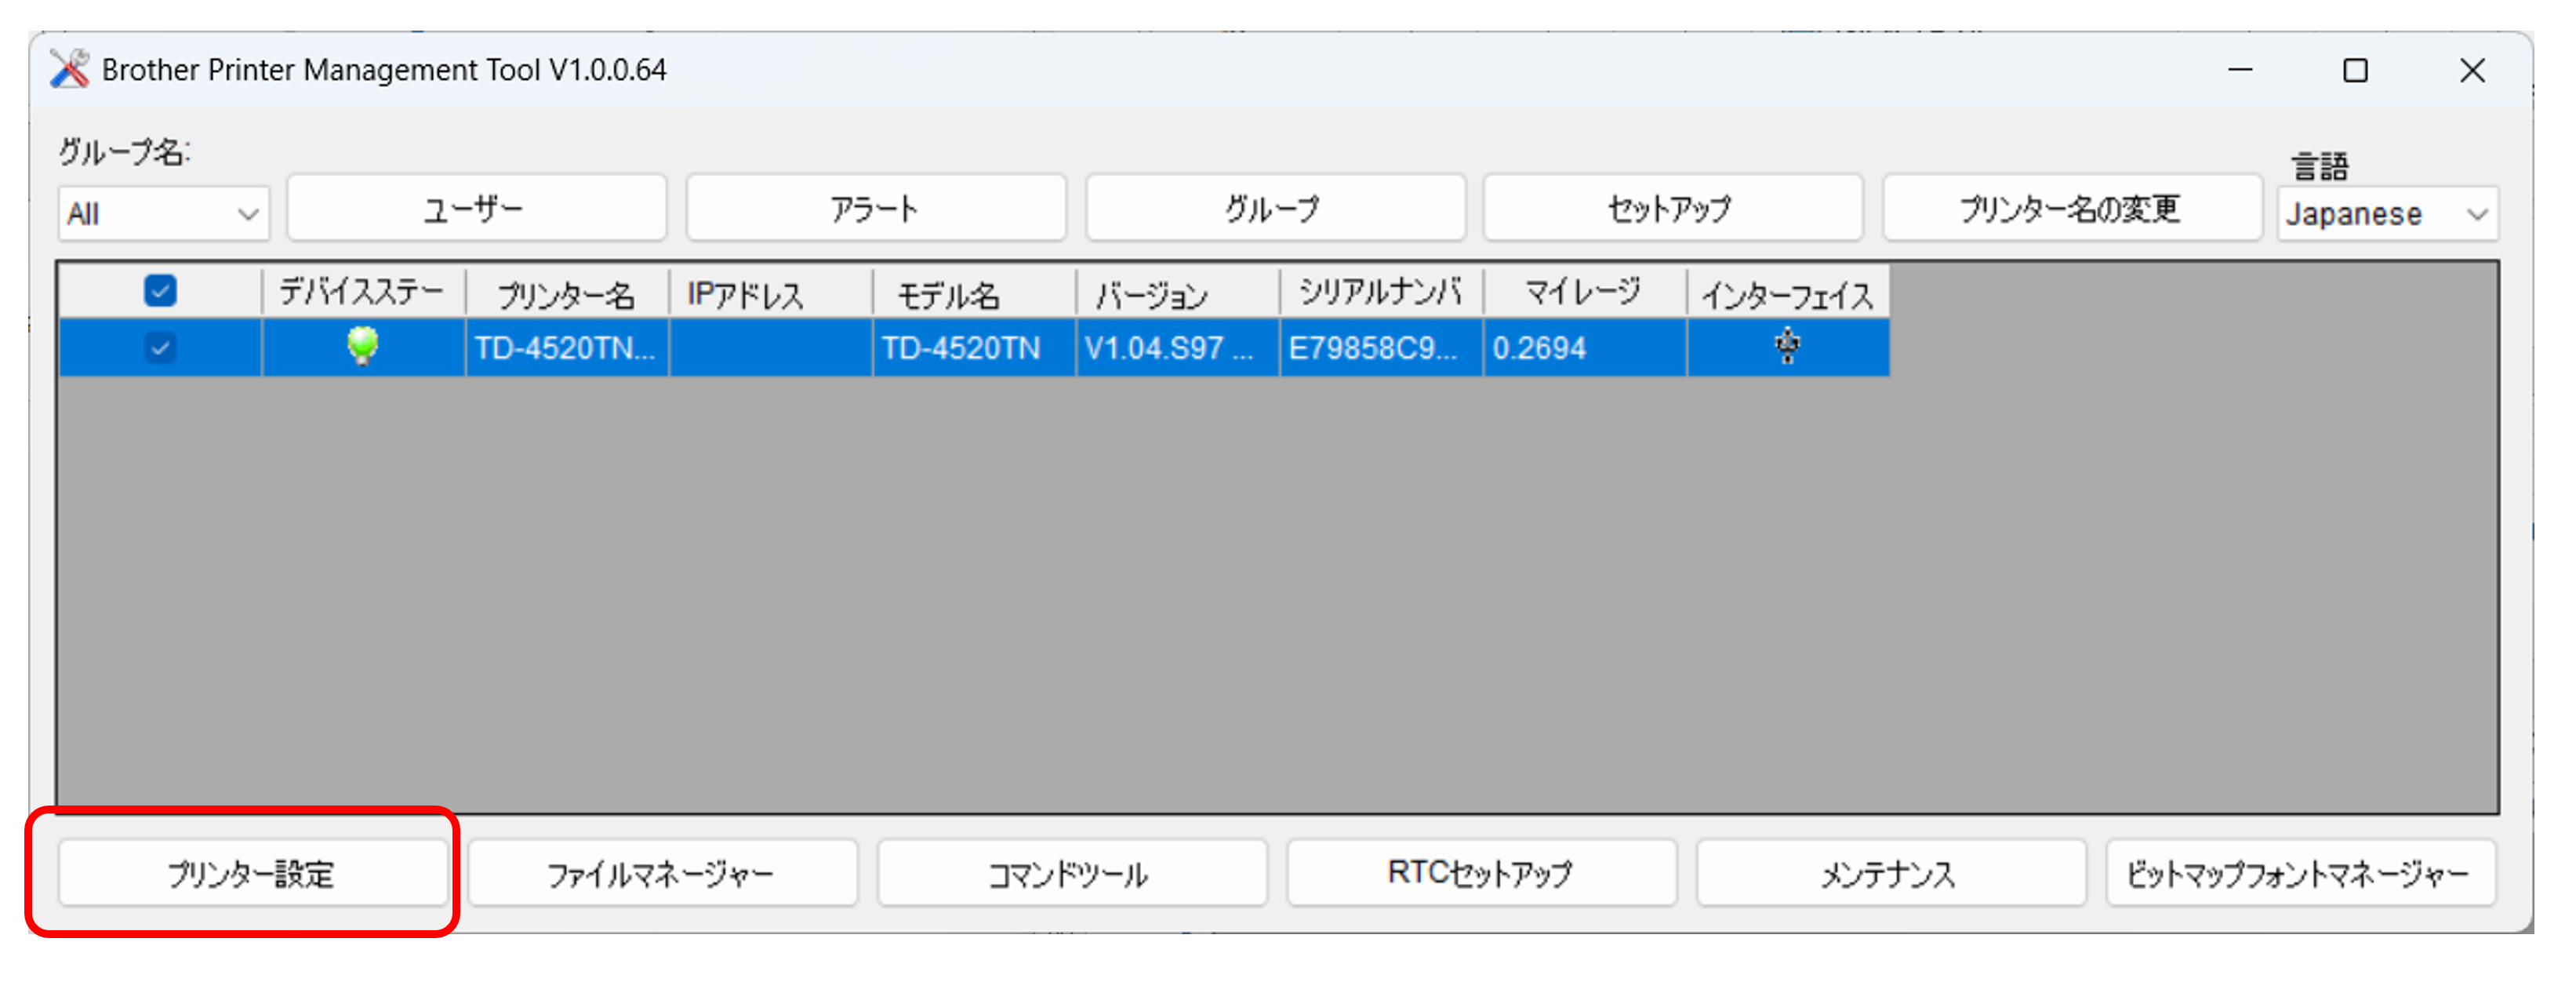Open the ファイルマネージャー file manager
This screenshot has width=2576, height=982.
click(x=662, y=873)
